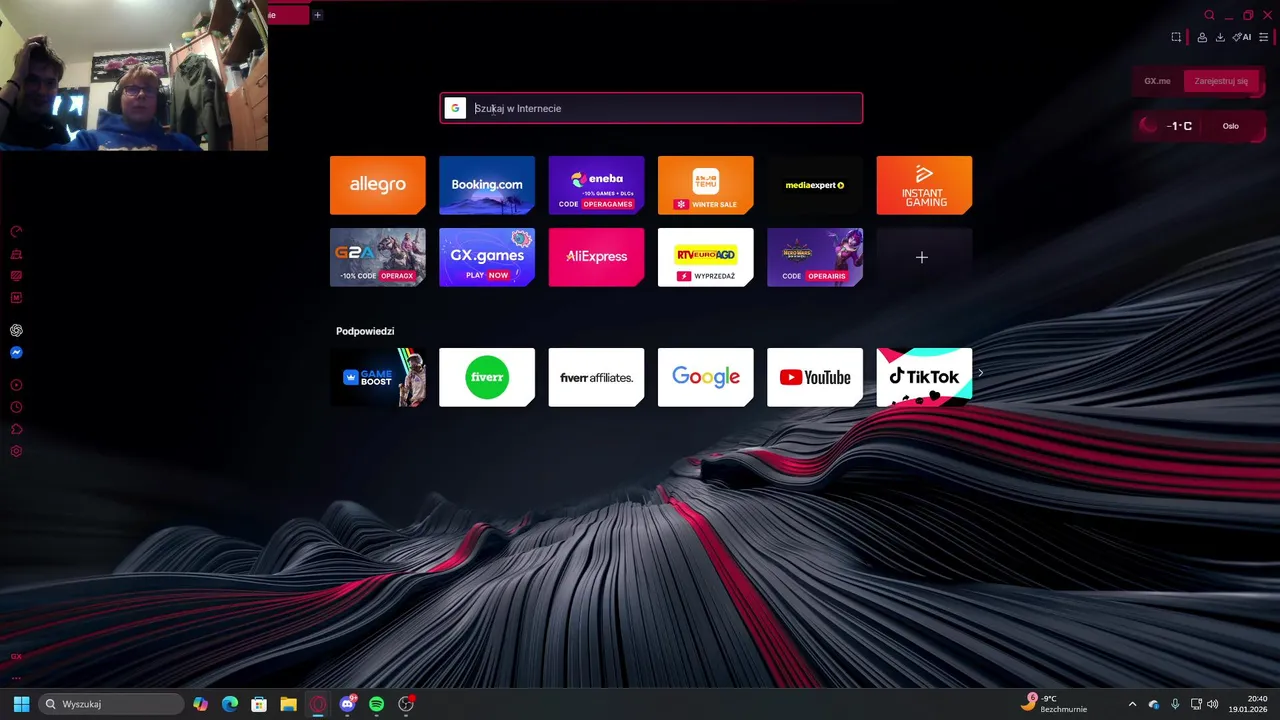Image resolution: width=1280 pixels, height=720 pixels.
Task: Open History clock in sidebar
Action: click(16, 407)
